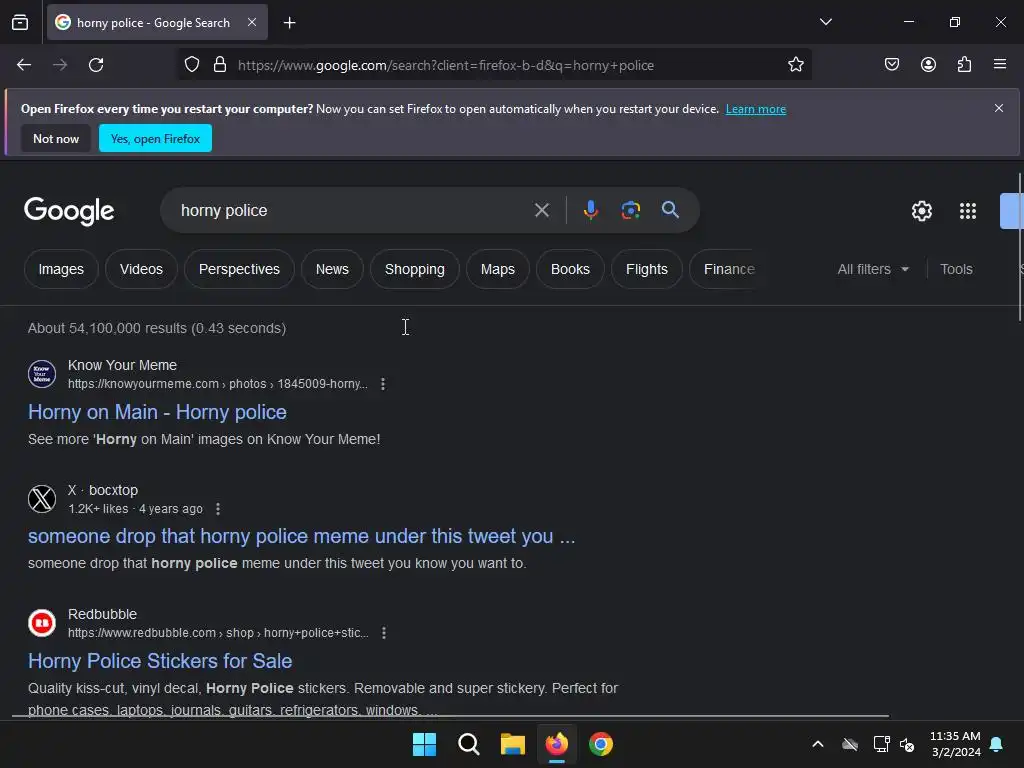Click the 'About 54,100,000 results' text
The width and height of the screenshot is (1024, 768).
click(157, 328)
